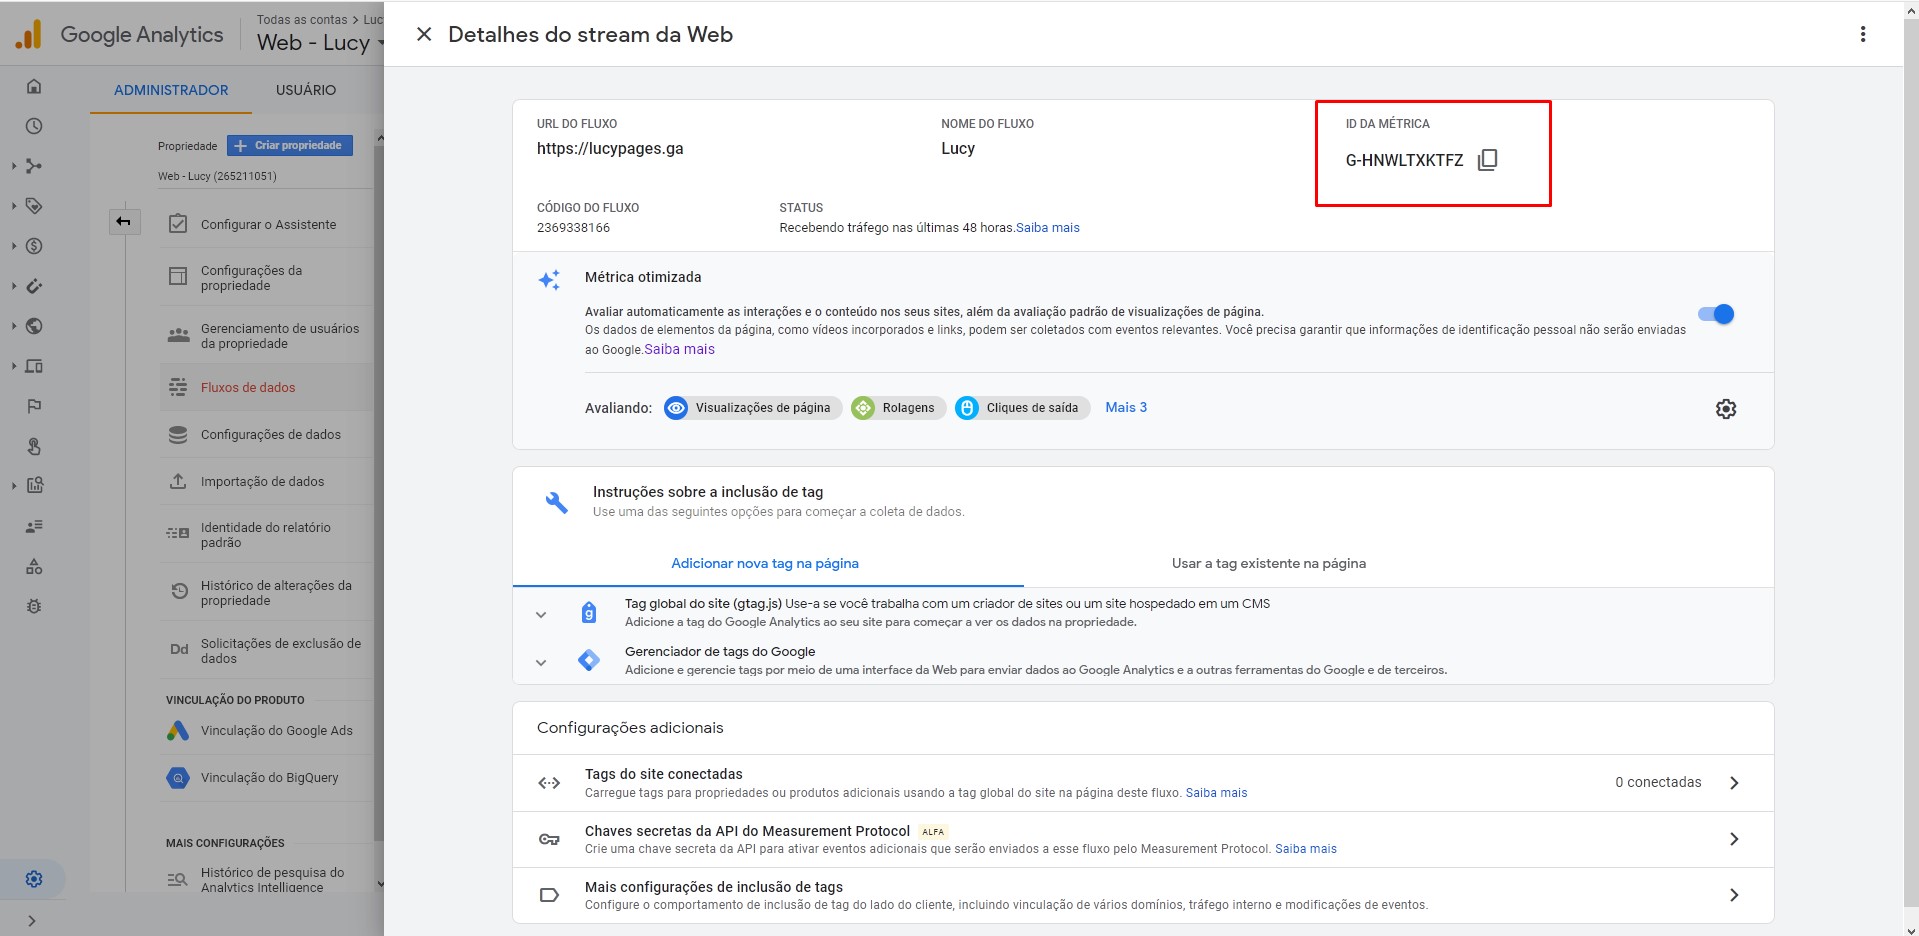The image size is (1919, 936).
Task: Open the Mais 3 link
Action: click(1126, 407)
